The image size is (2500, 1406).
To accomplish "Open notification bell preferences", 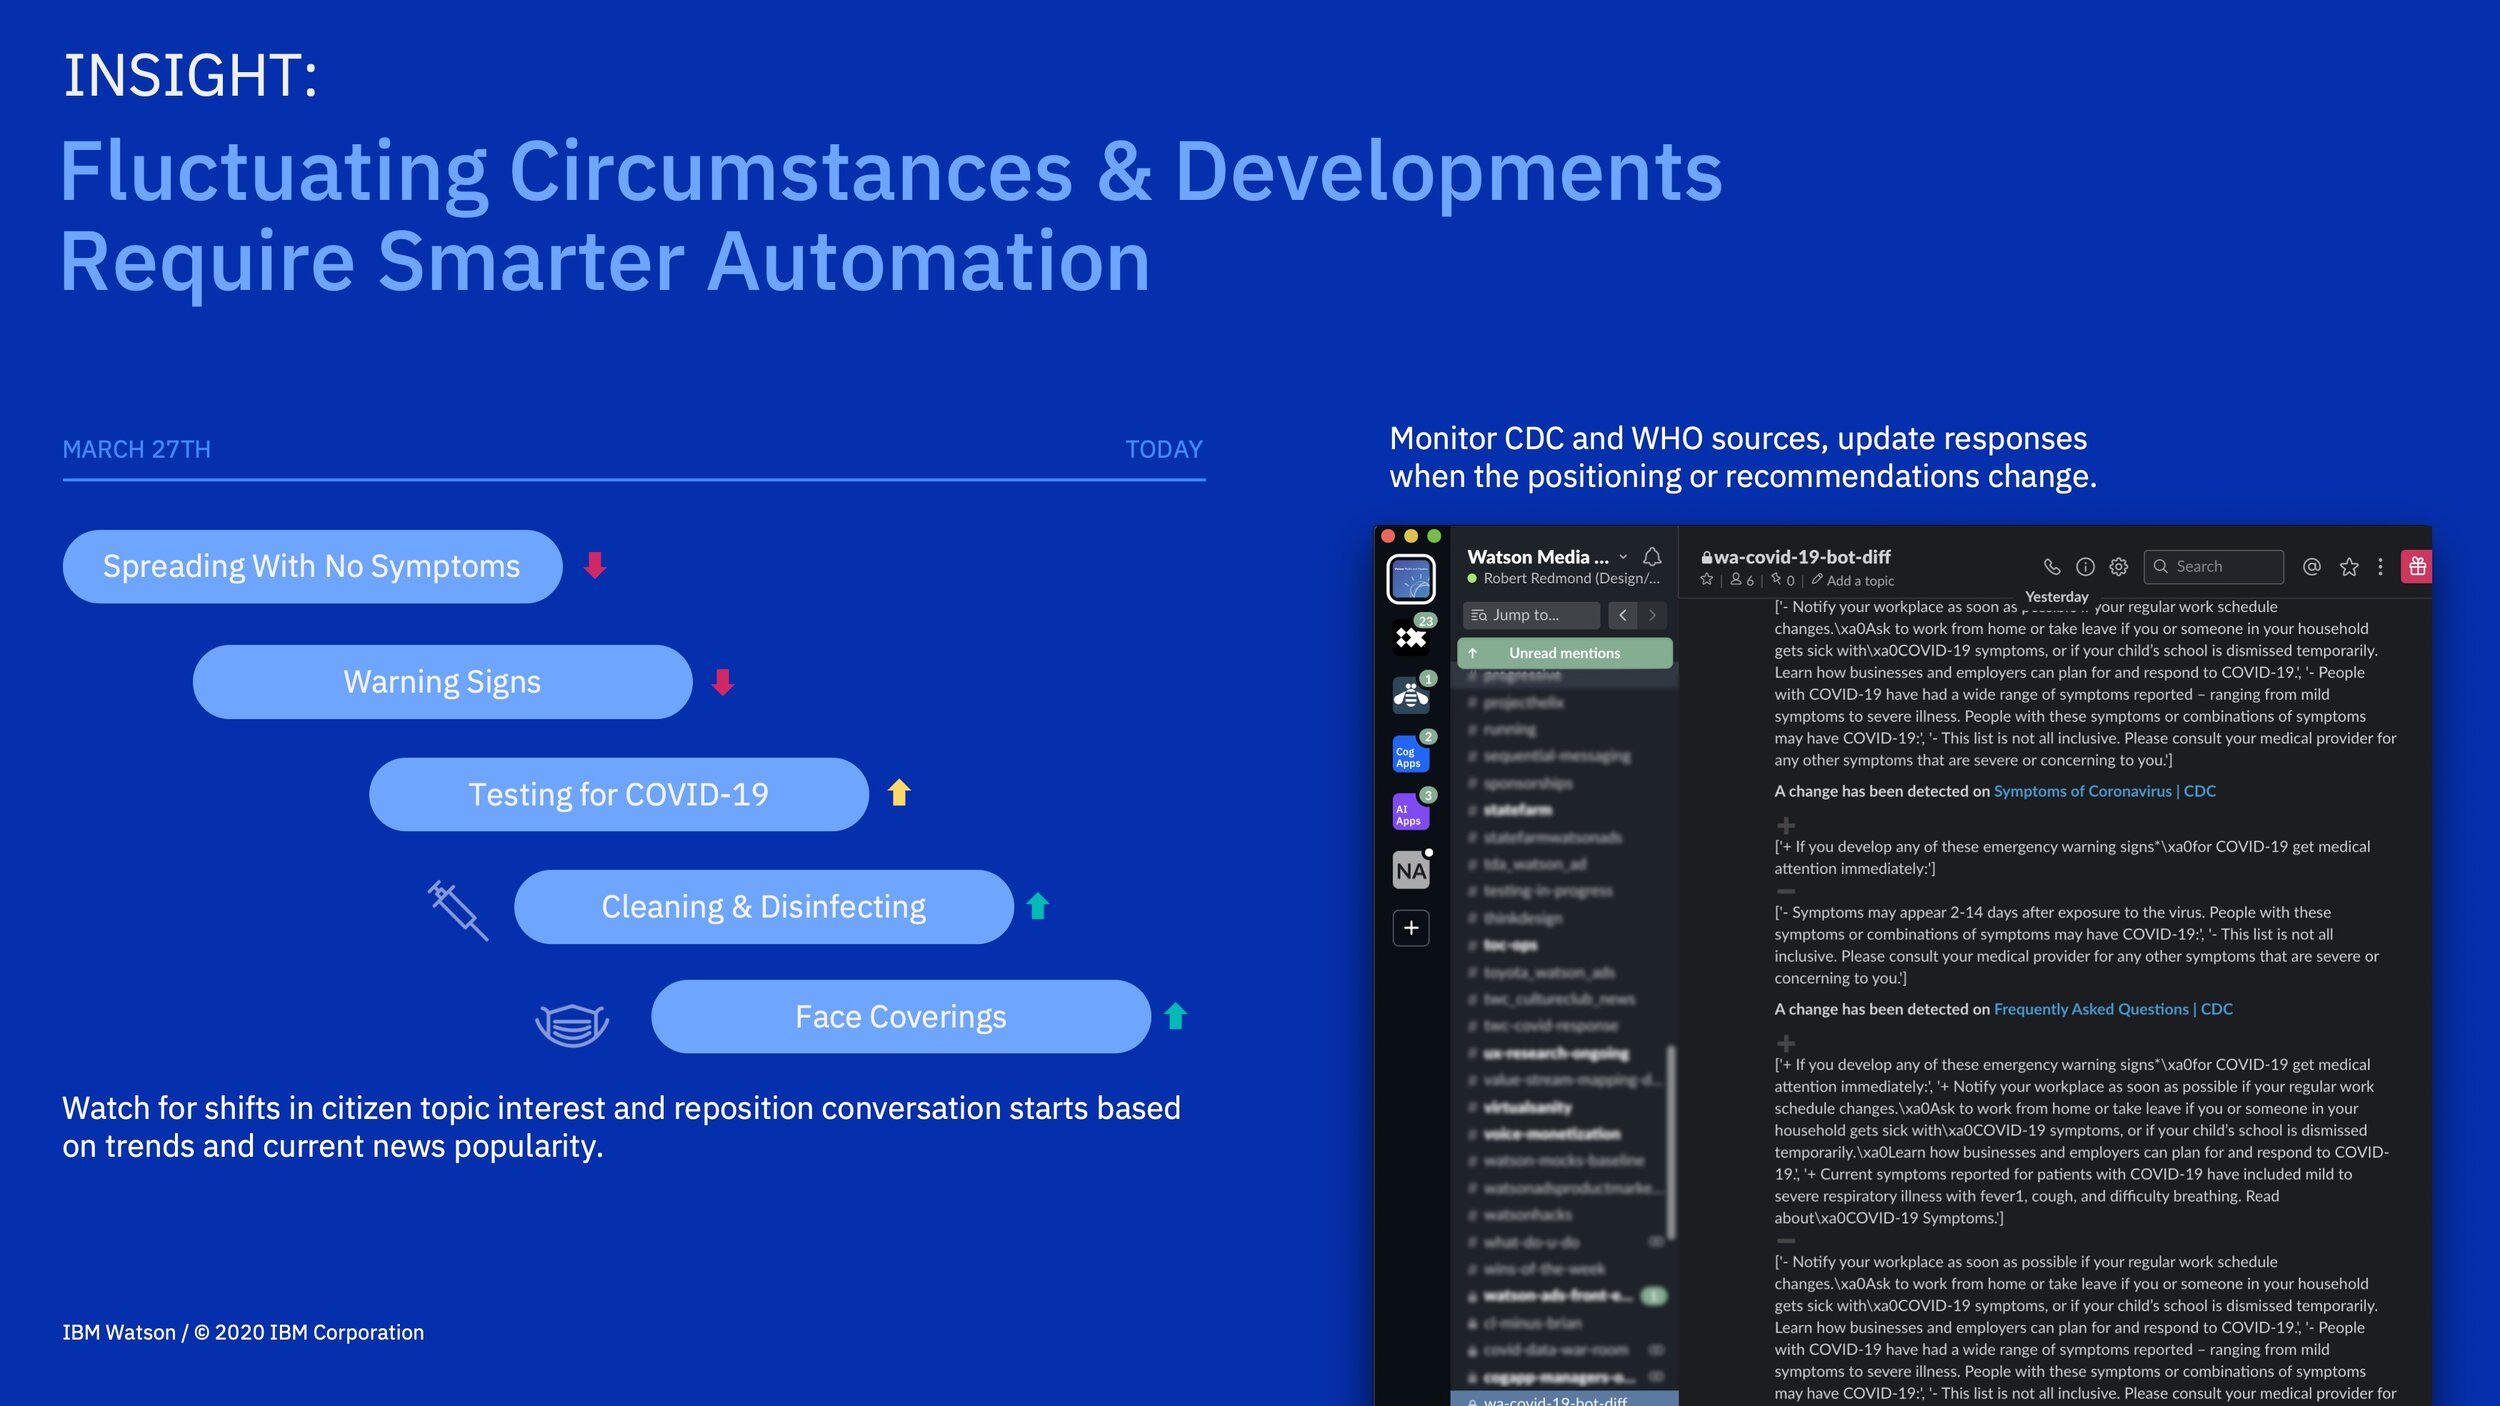I will [x=1652, y=557].
